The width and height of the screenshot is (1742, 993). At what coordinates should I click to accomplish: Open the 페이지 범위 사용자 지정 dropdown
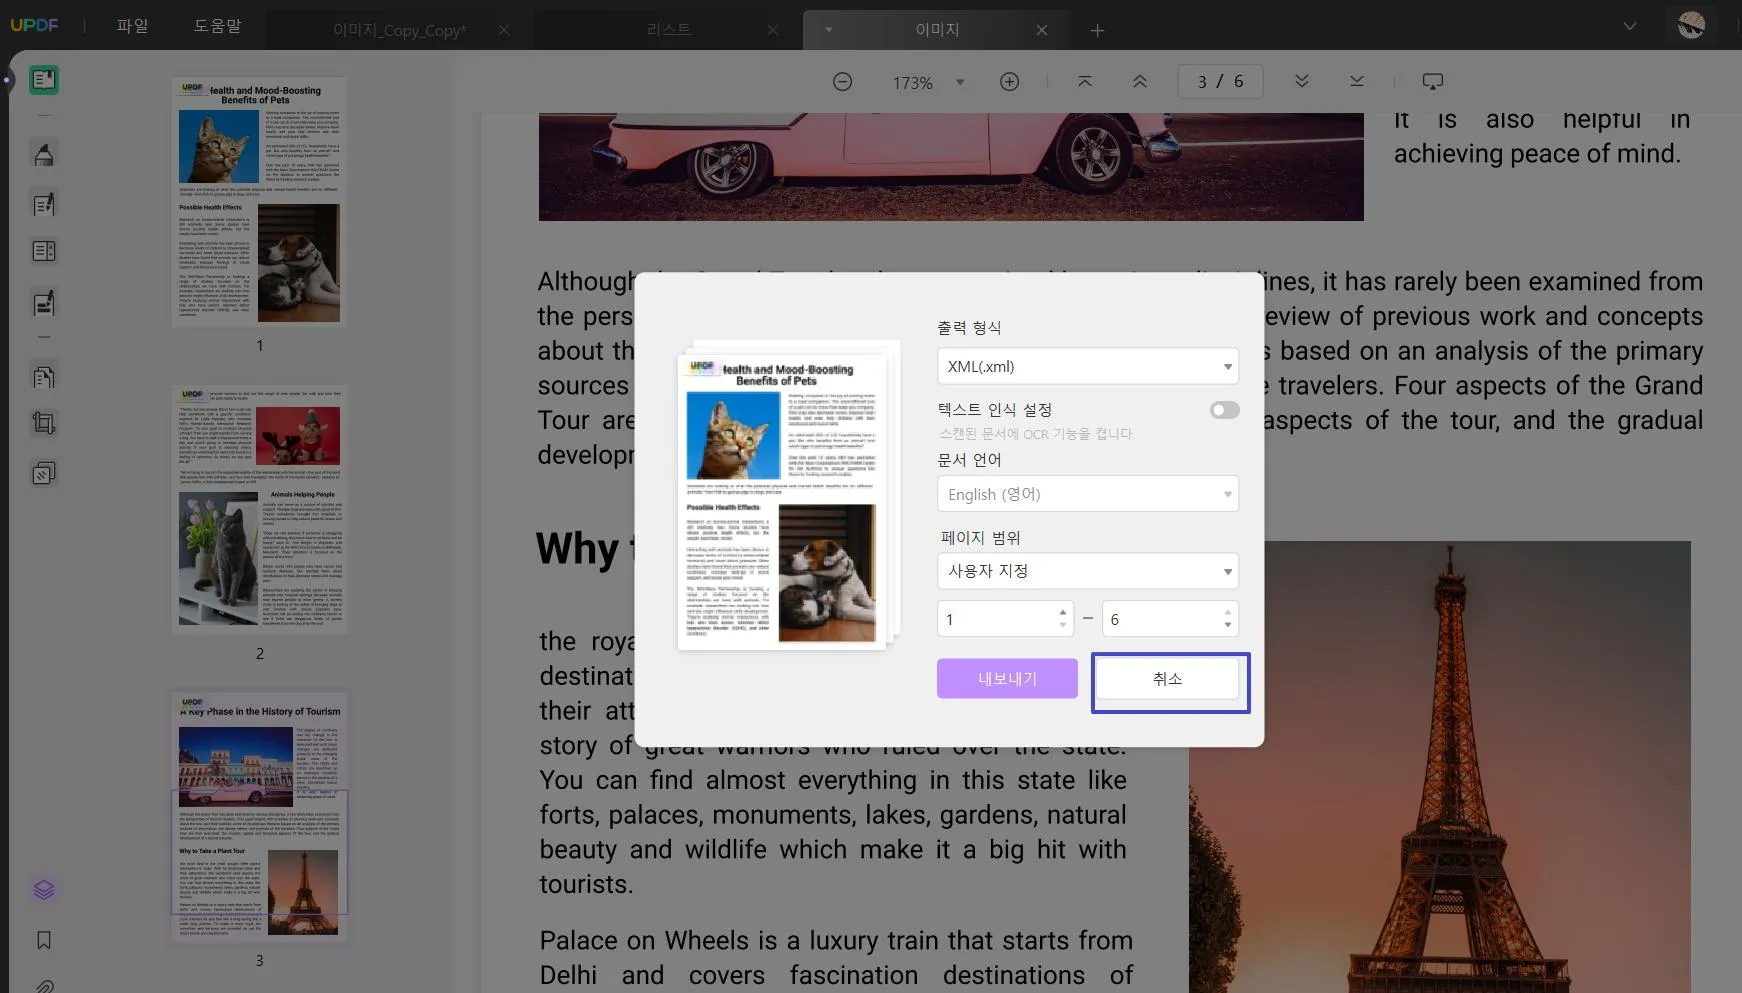point(1088,571)
